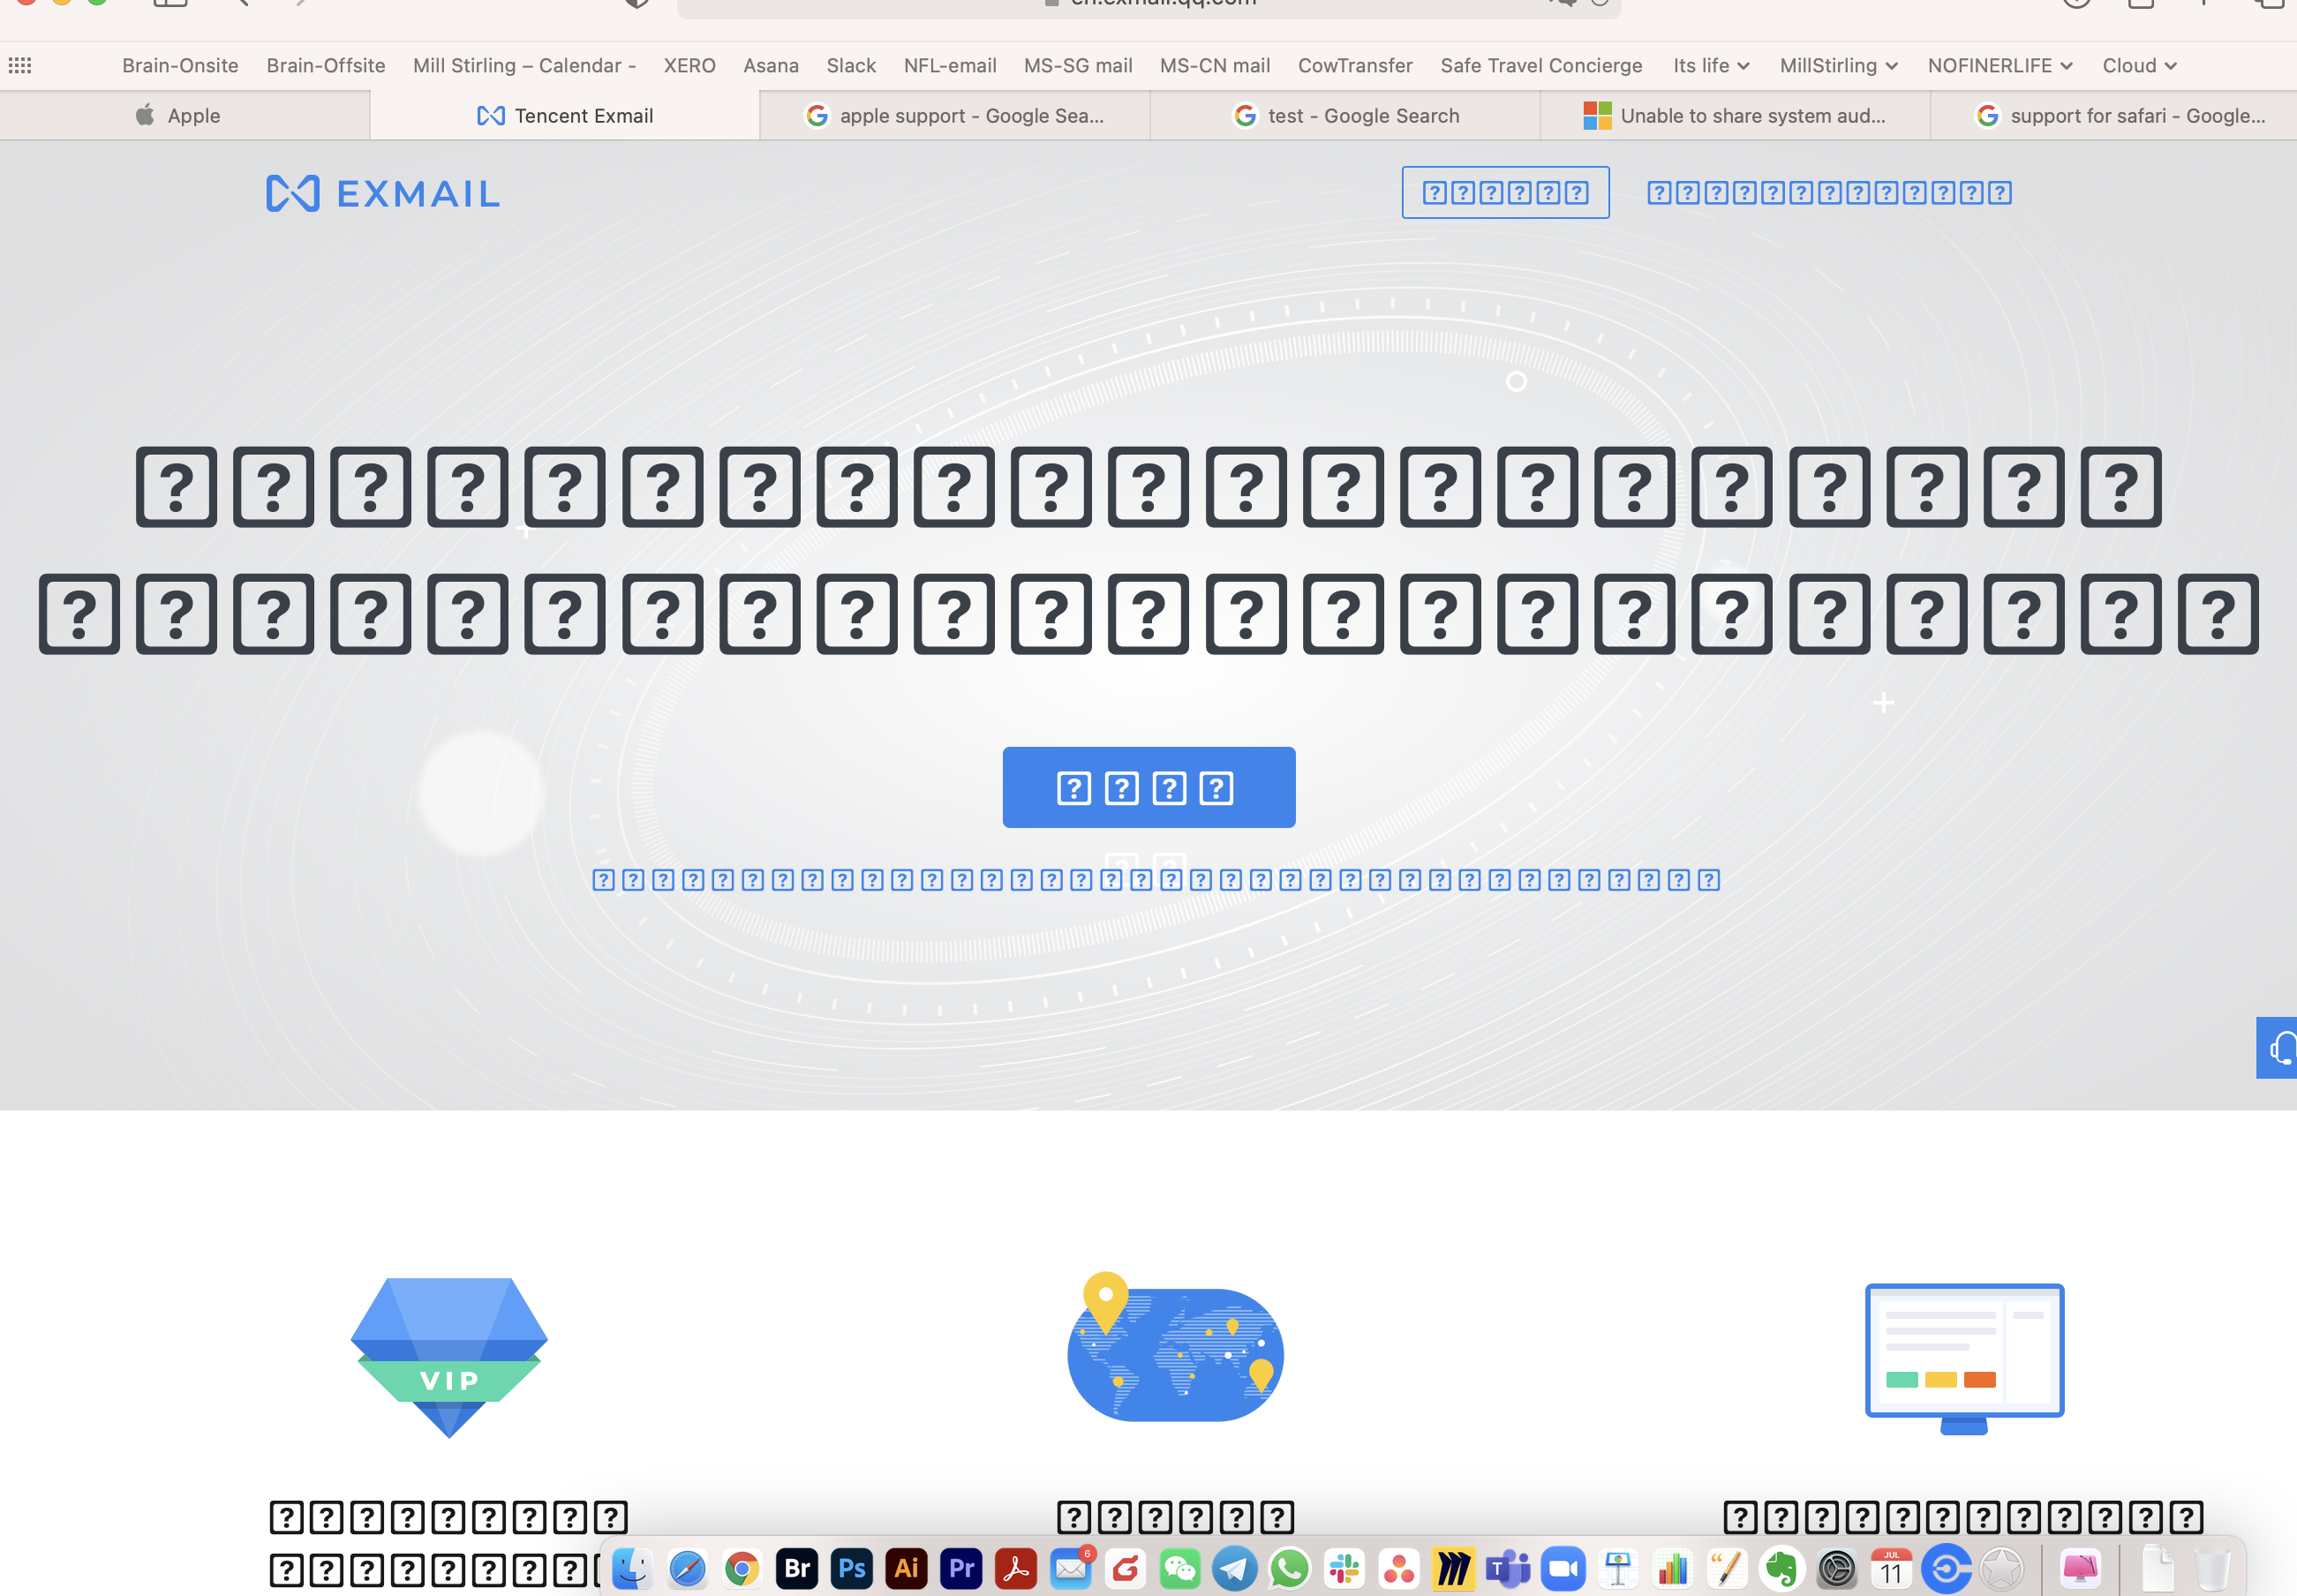Switch to support for safari Google tab

(2114, 116)
